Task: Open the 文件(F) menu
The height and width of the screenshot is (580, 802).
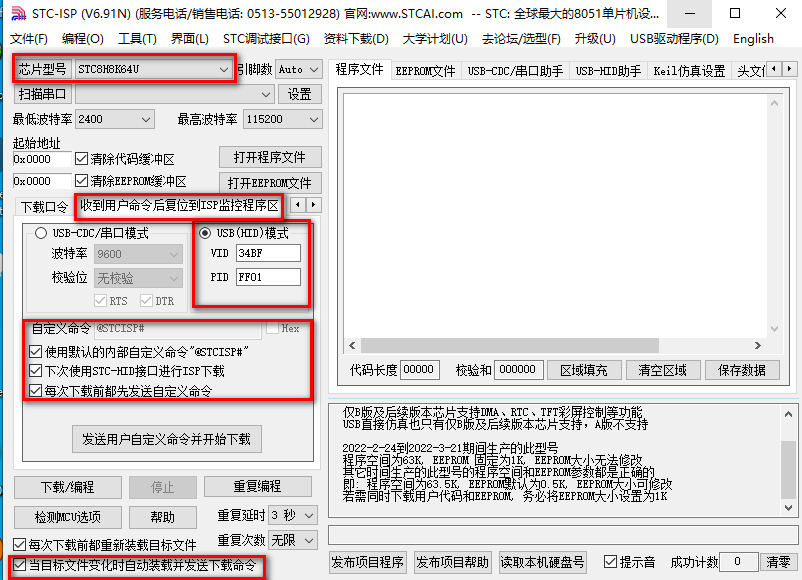Action: coord(29,39)
